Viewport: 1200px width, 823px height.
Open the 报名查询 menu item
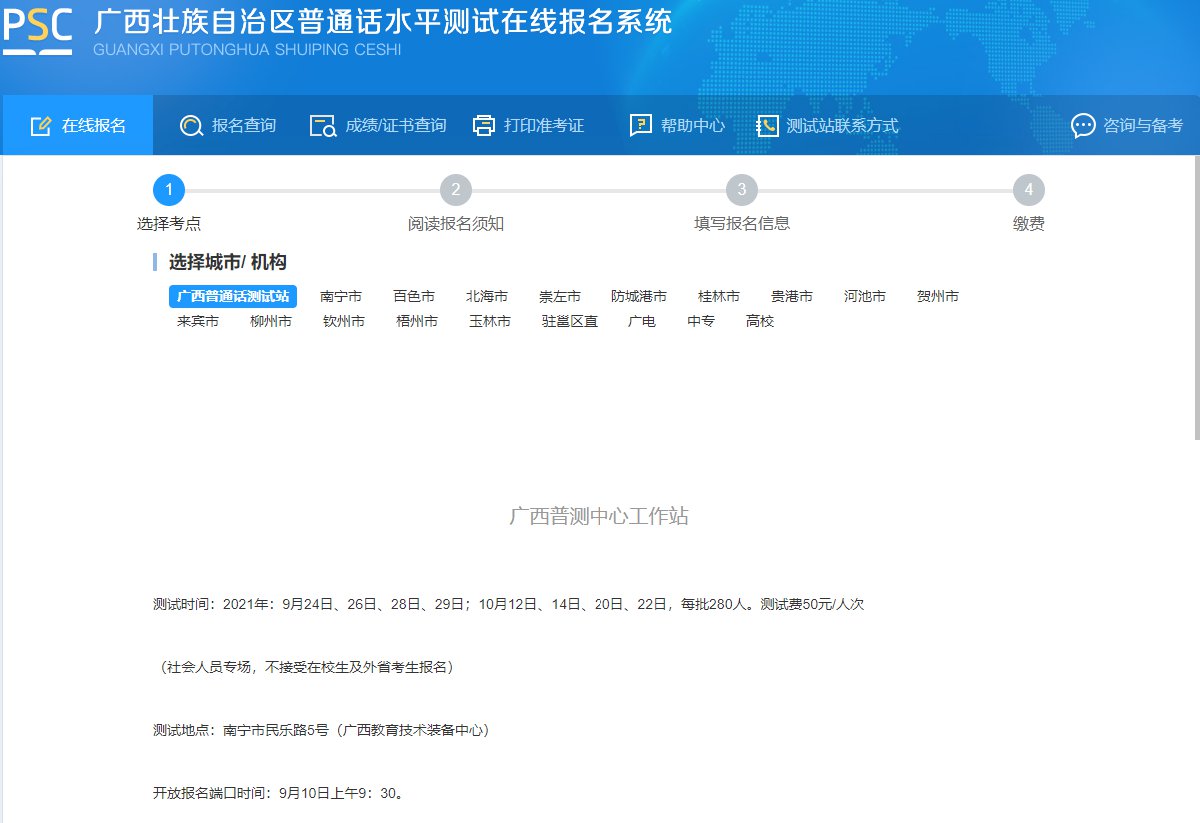click(x=243, y=126)
